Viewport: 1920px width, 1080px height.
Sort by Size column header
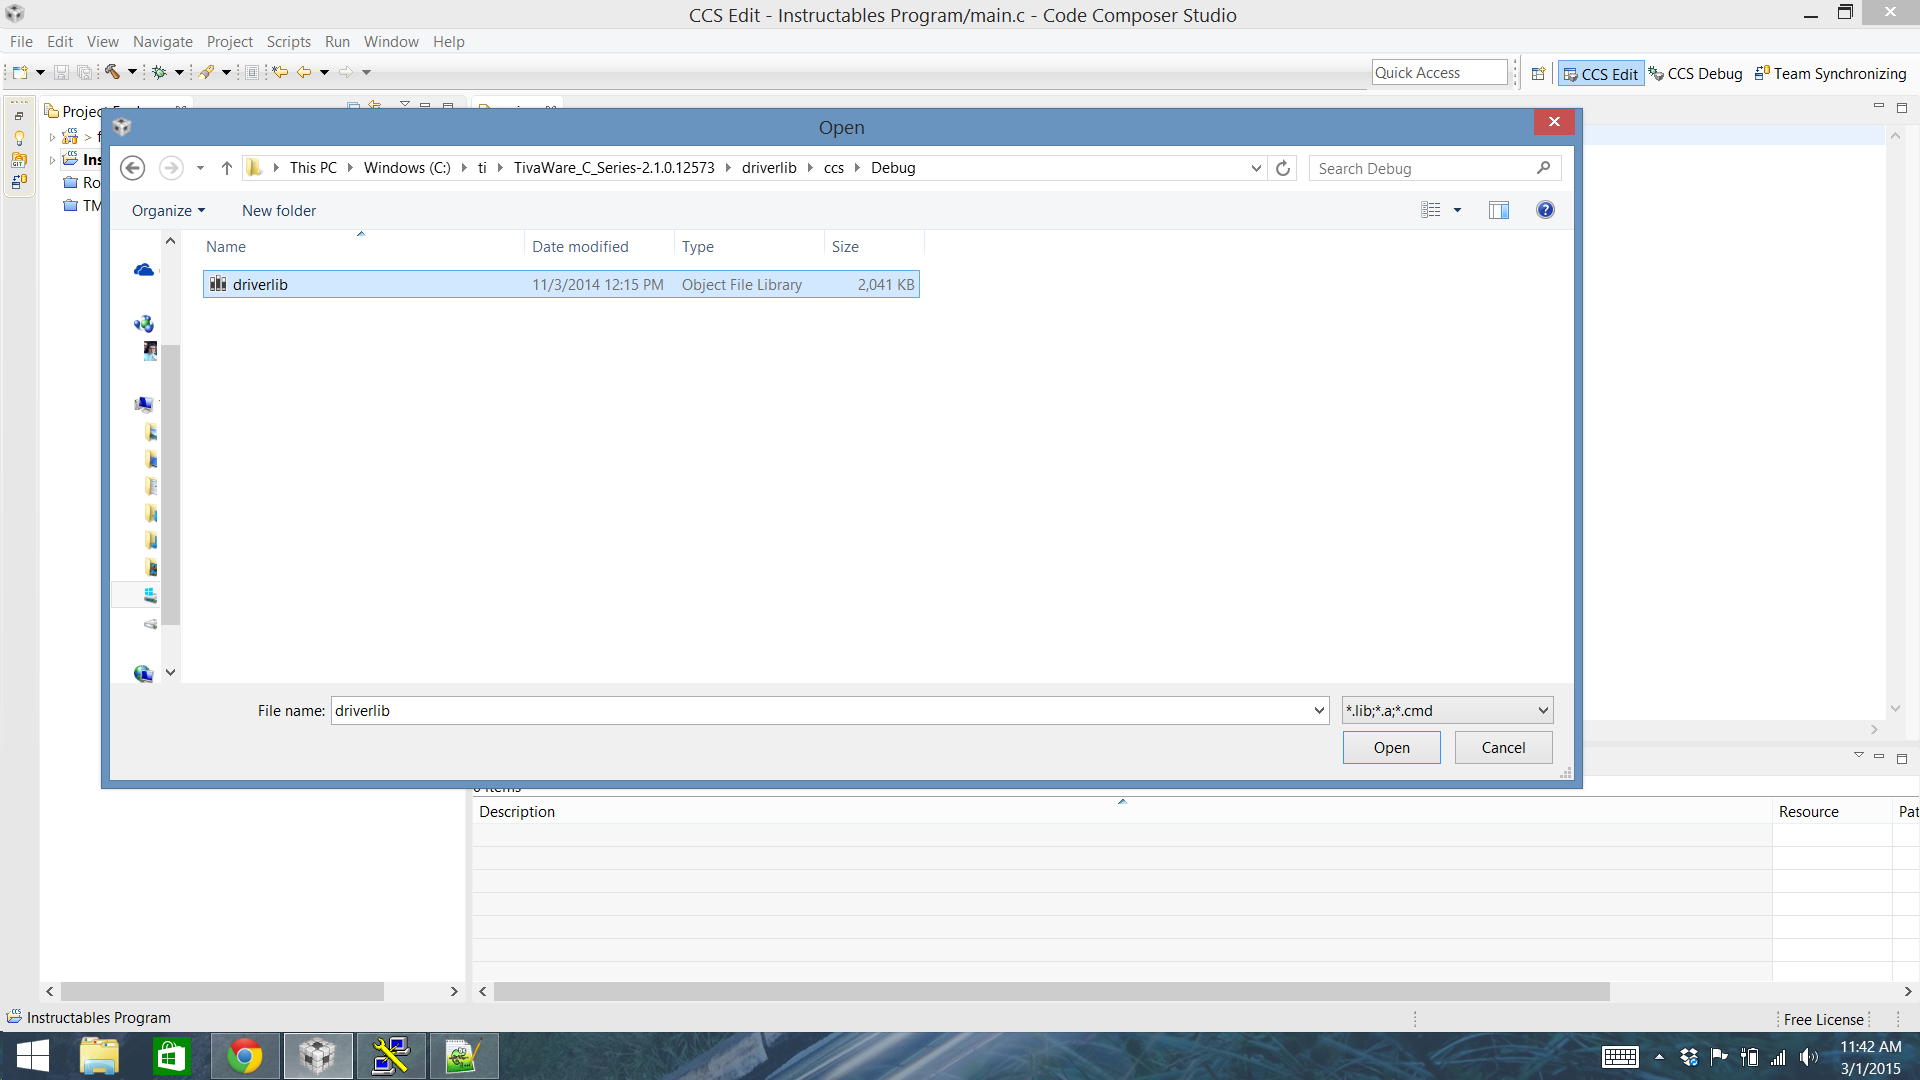click(x=874, y=247)
